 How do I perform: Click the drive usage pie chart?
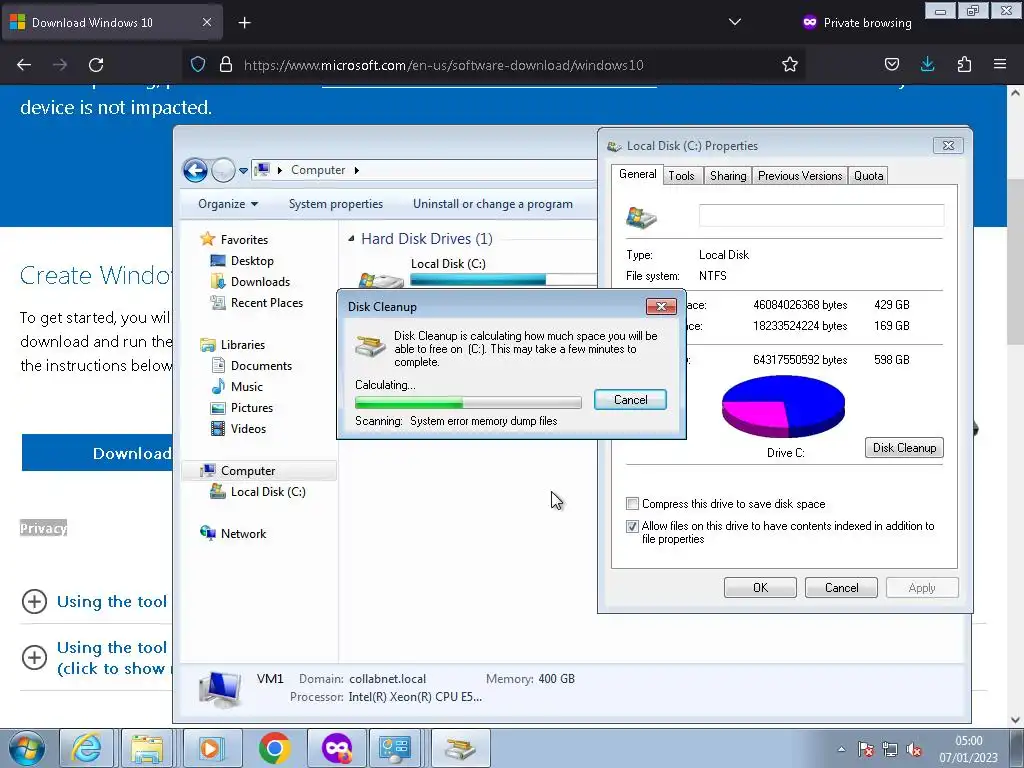click(783, 406)
